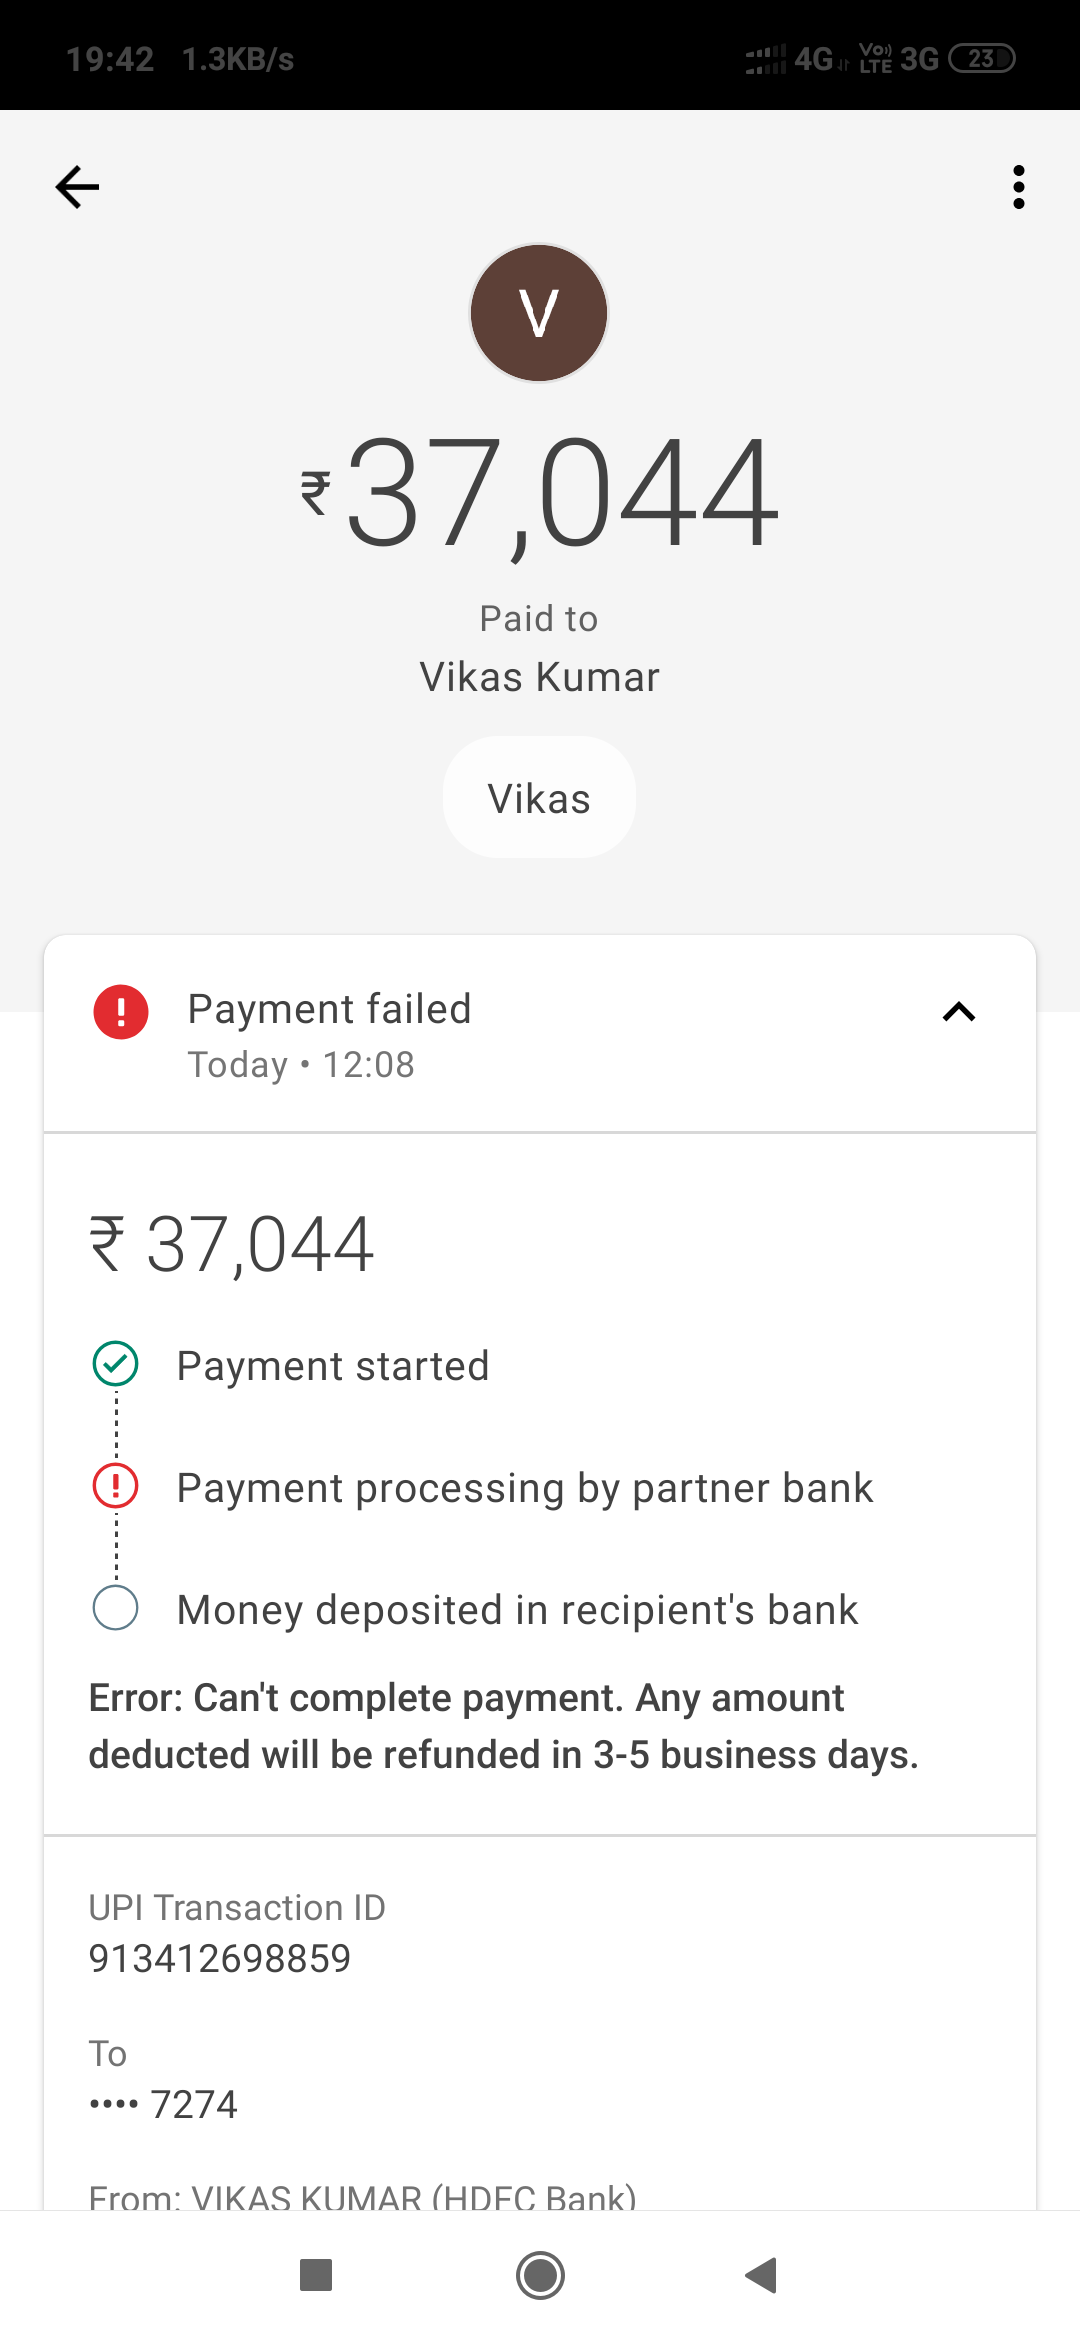
Task: Tap the green Payment started check icon
Action: point(116,1364)
